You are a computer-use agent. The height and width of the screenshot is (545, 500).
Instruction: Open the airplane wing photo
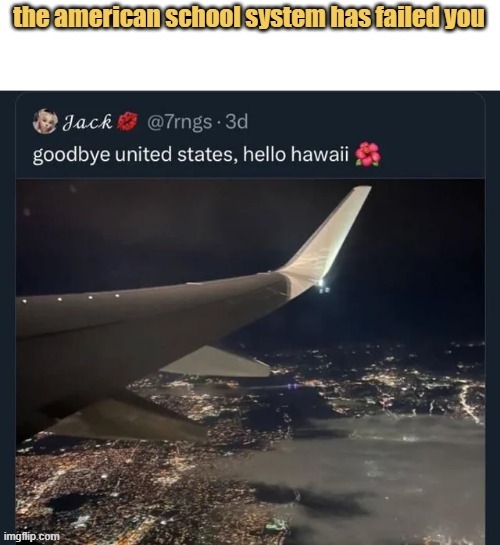click(250, 361)
